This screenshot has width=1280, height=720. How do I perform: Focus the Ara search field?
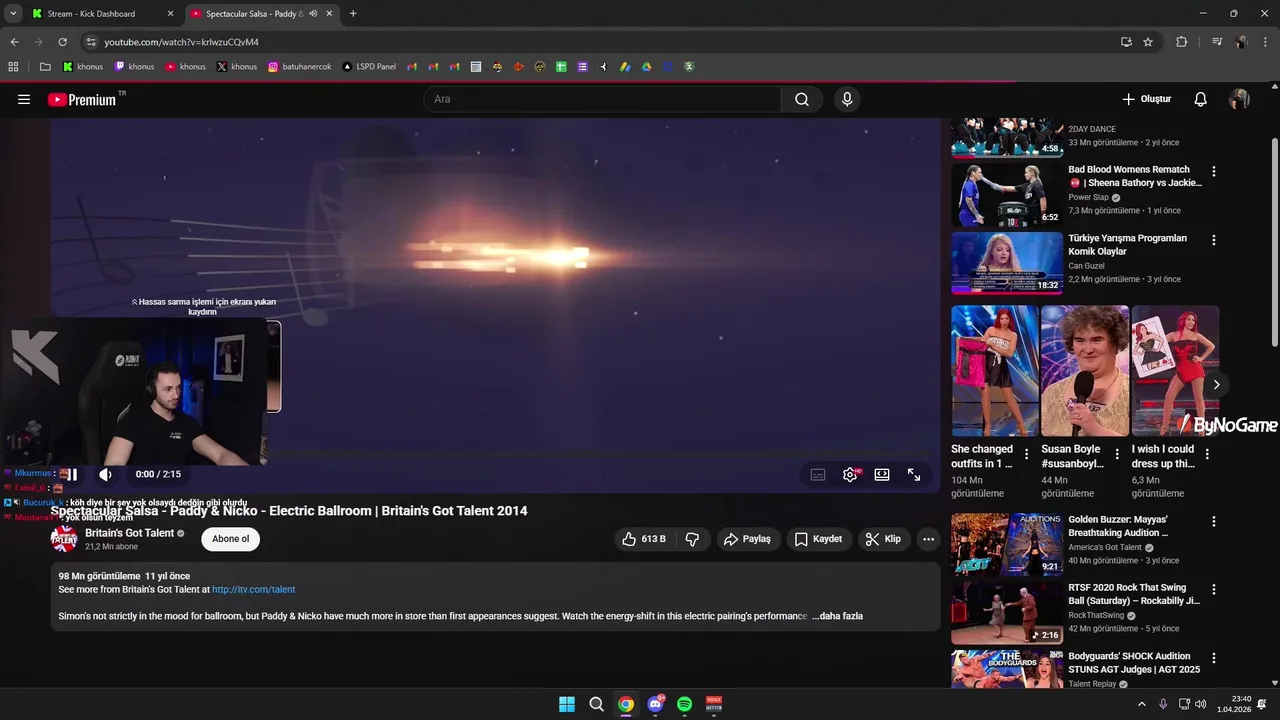coord(602,99)
